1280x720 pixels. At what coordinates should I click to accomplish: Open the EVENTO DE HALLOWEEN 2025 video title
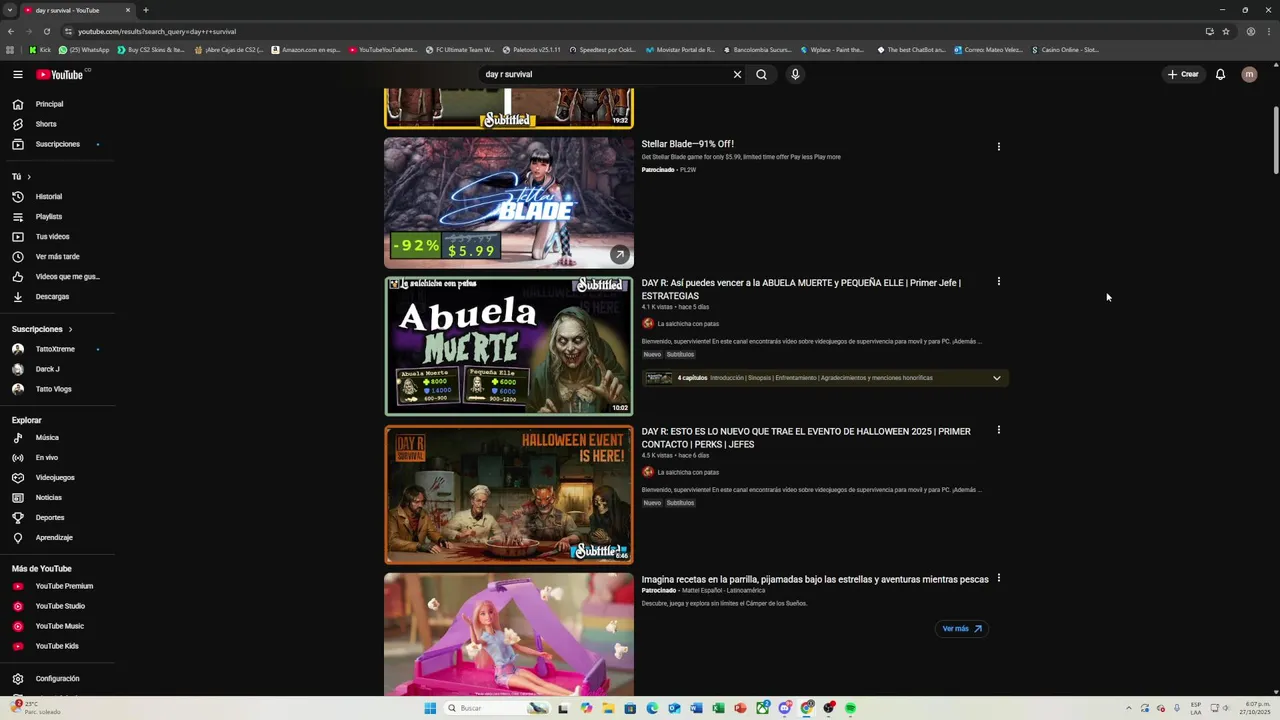[x=806, y=438]
